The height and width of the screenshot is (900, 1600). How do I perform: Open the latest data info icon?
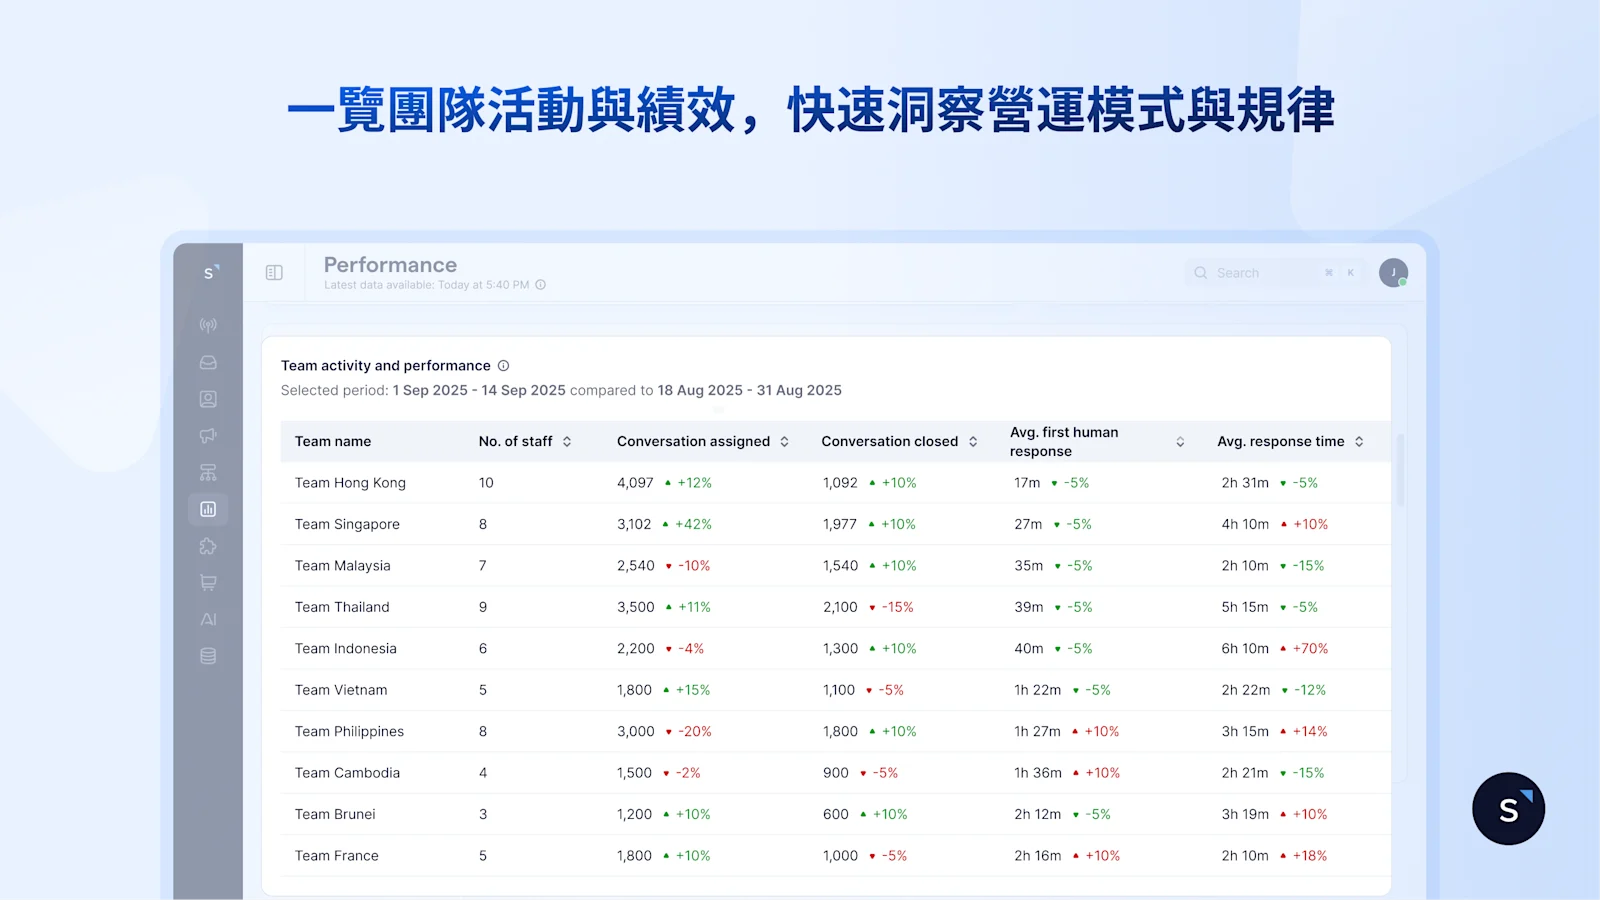pyautogui.click(x=540, y=285)
